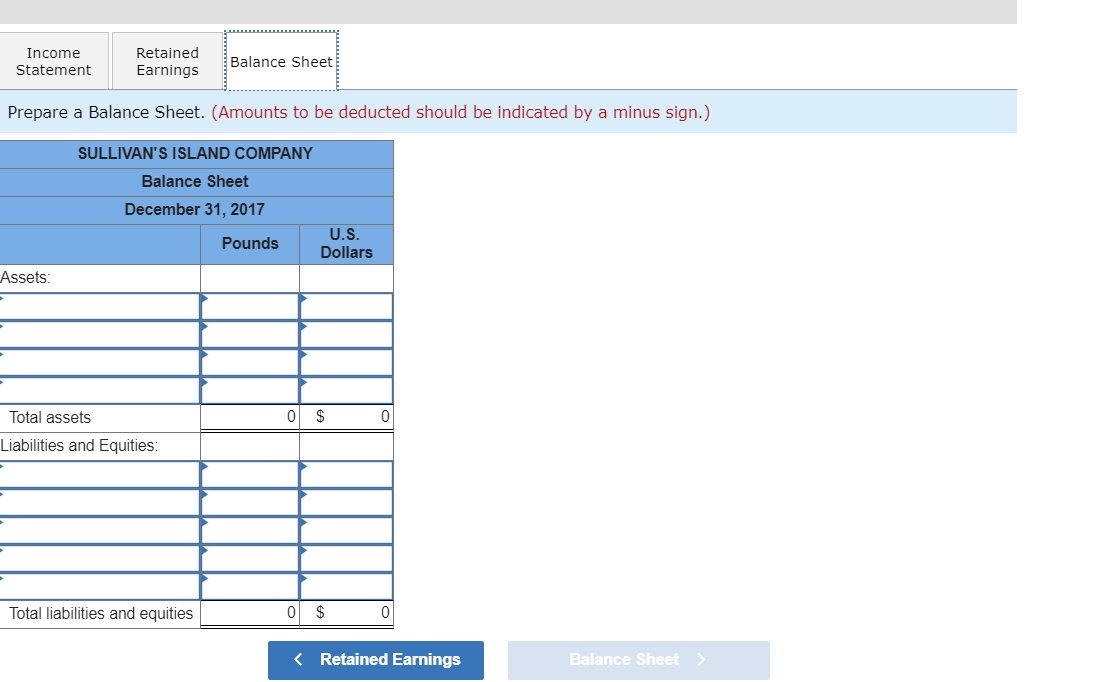This screenshot has width=1103, height=682.
Task: Click the U.S. Dollars field in second liabilities row
Action: click(x=347, y=503)
